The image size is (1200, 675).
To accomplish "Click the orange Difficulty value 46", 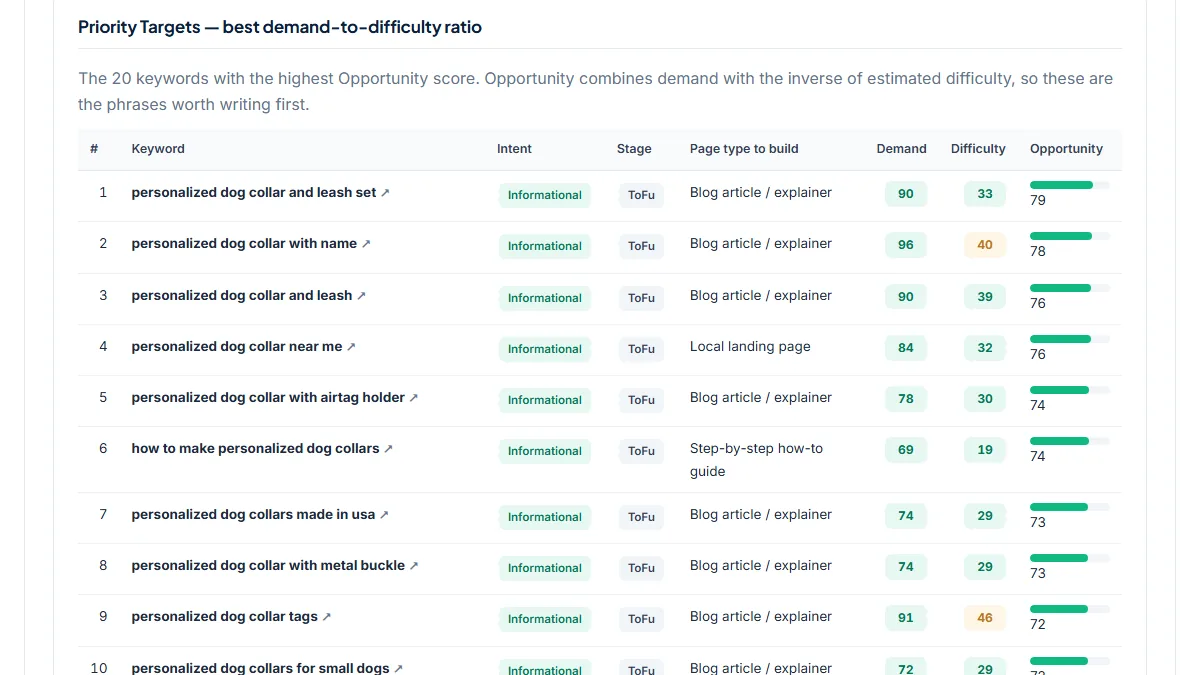I will [985, 618].
